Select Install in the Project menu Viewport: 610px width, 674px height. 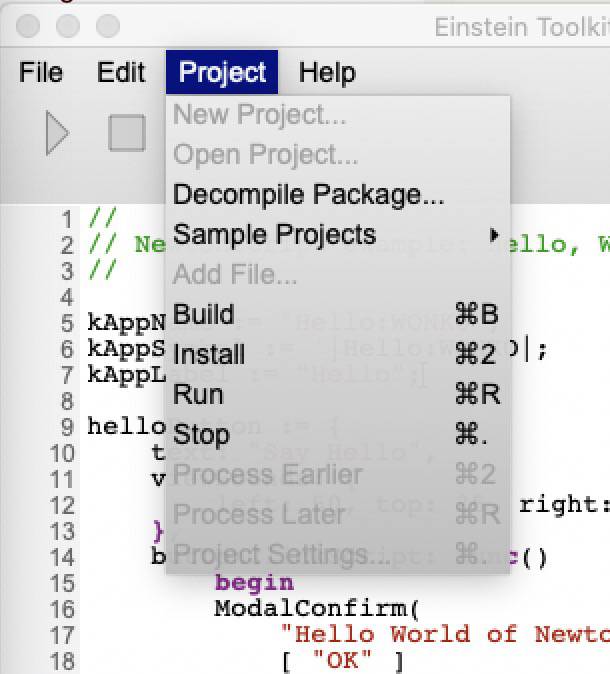click(x=209, y=354)
